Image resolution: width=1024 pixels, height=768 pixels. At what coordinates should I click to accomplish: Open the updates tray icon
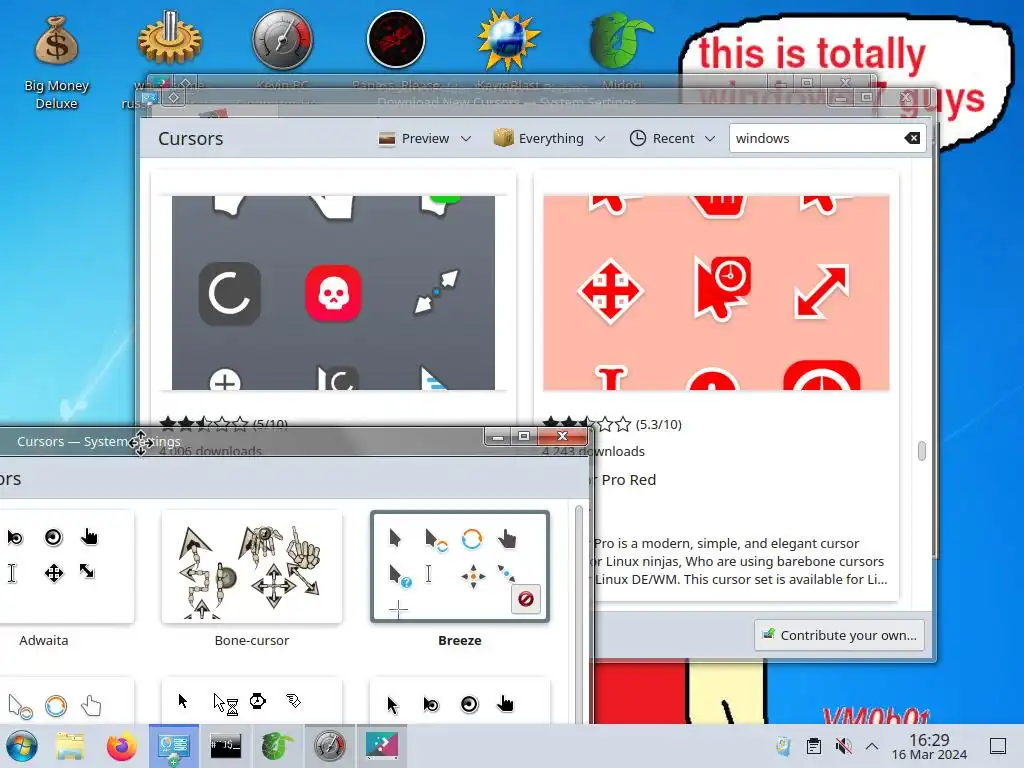point(784,746)
